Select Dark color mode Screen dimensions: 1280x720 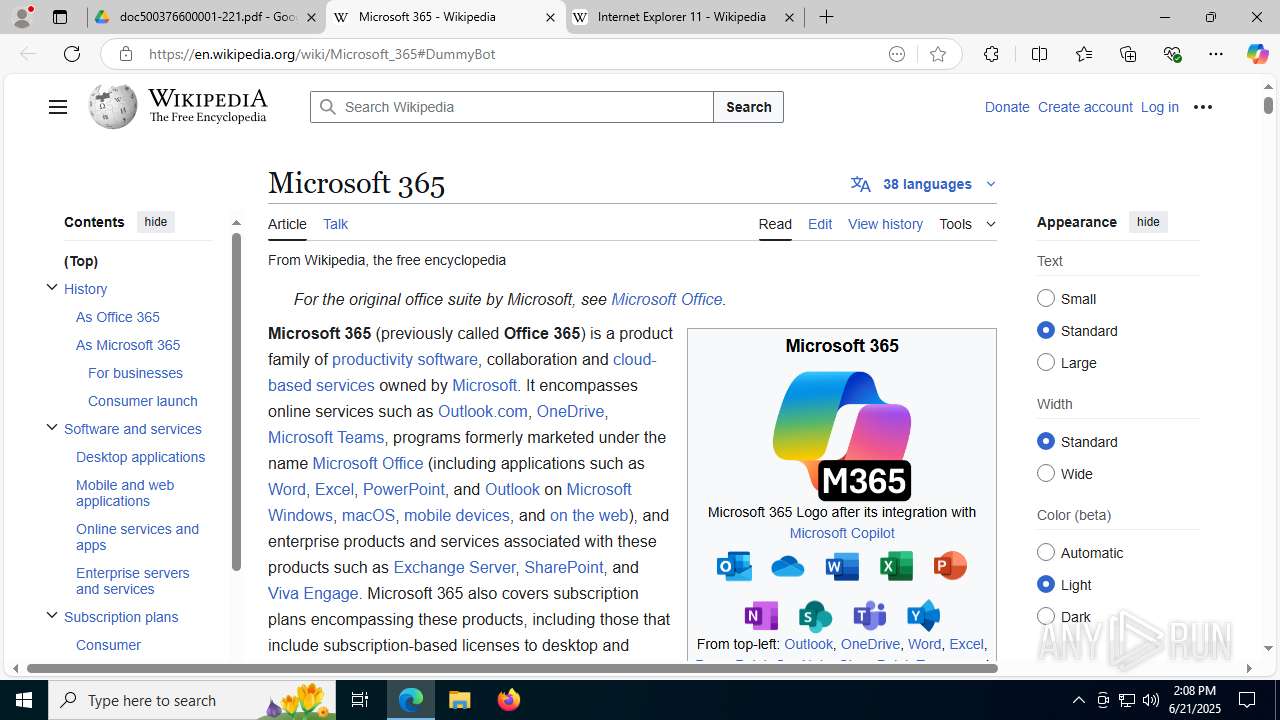tap(1046, 616)
